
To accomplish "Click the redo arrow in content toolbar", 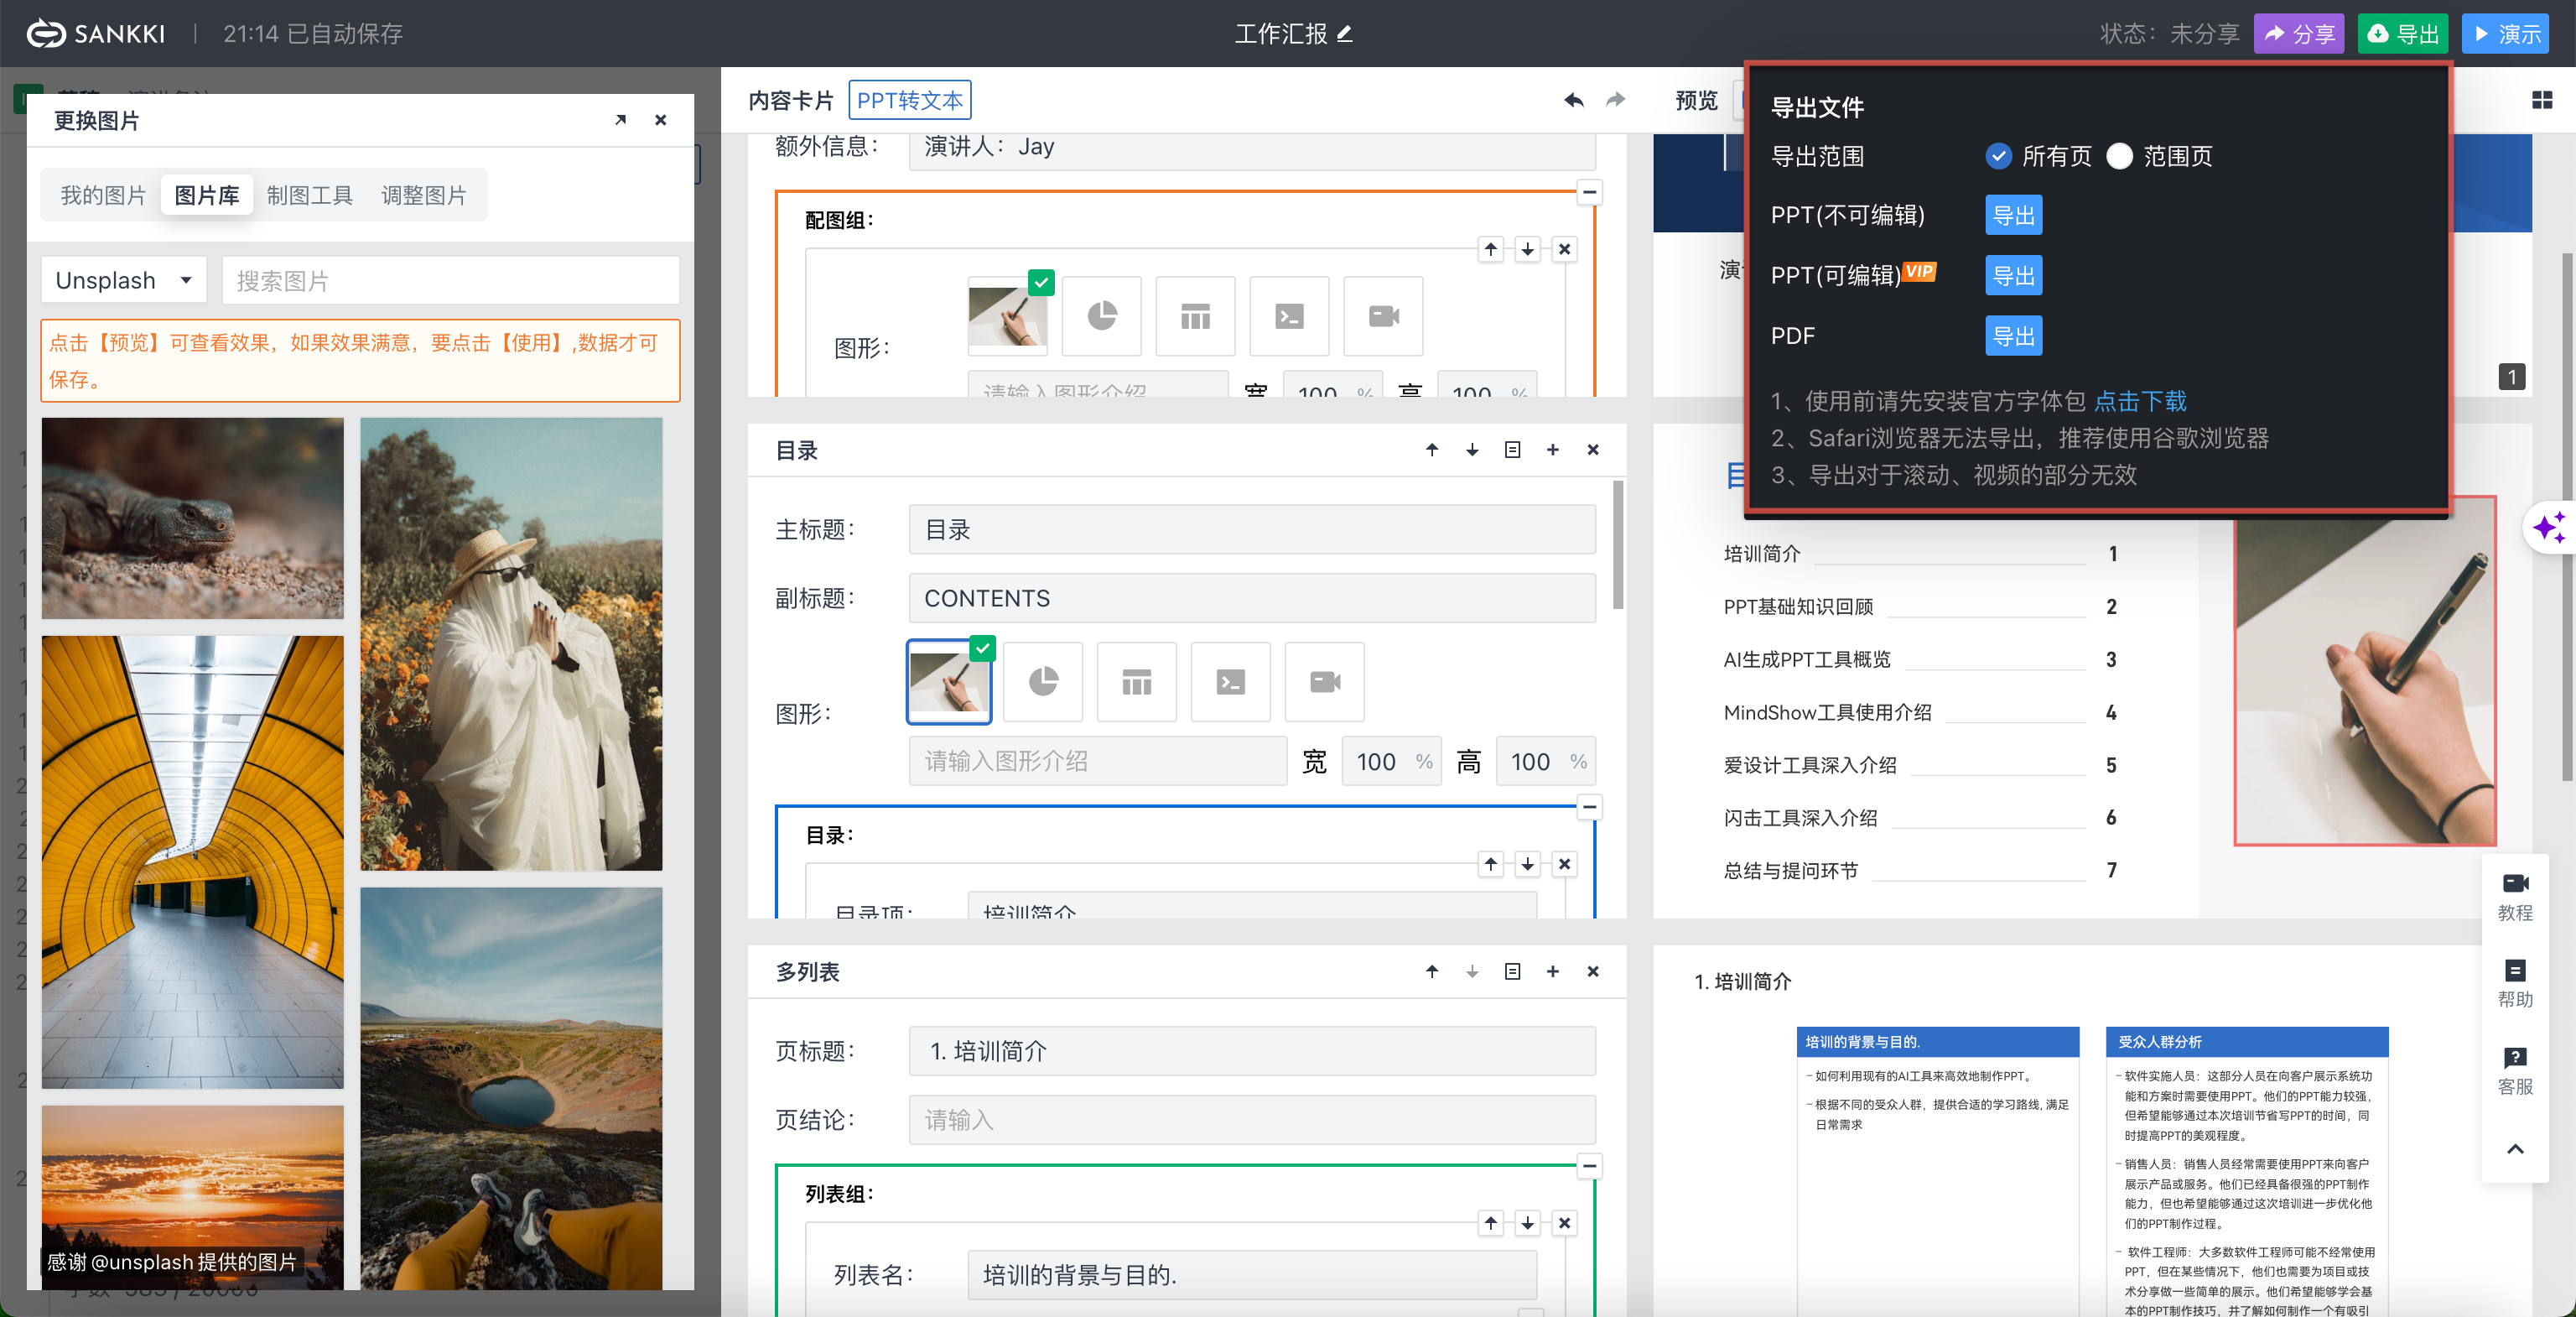I will coord(1615,99).
